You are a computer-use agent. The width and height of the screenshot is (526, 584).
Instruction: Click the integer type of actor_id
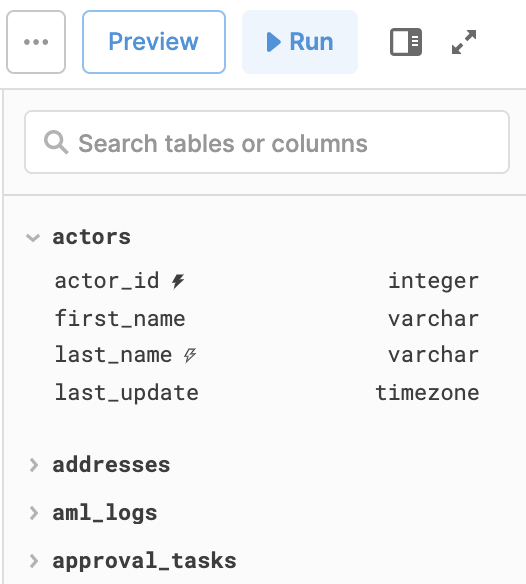click(x=434, y=281)
